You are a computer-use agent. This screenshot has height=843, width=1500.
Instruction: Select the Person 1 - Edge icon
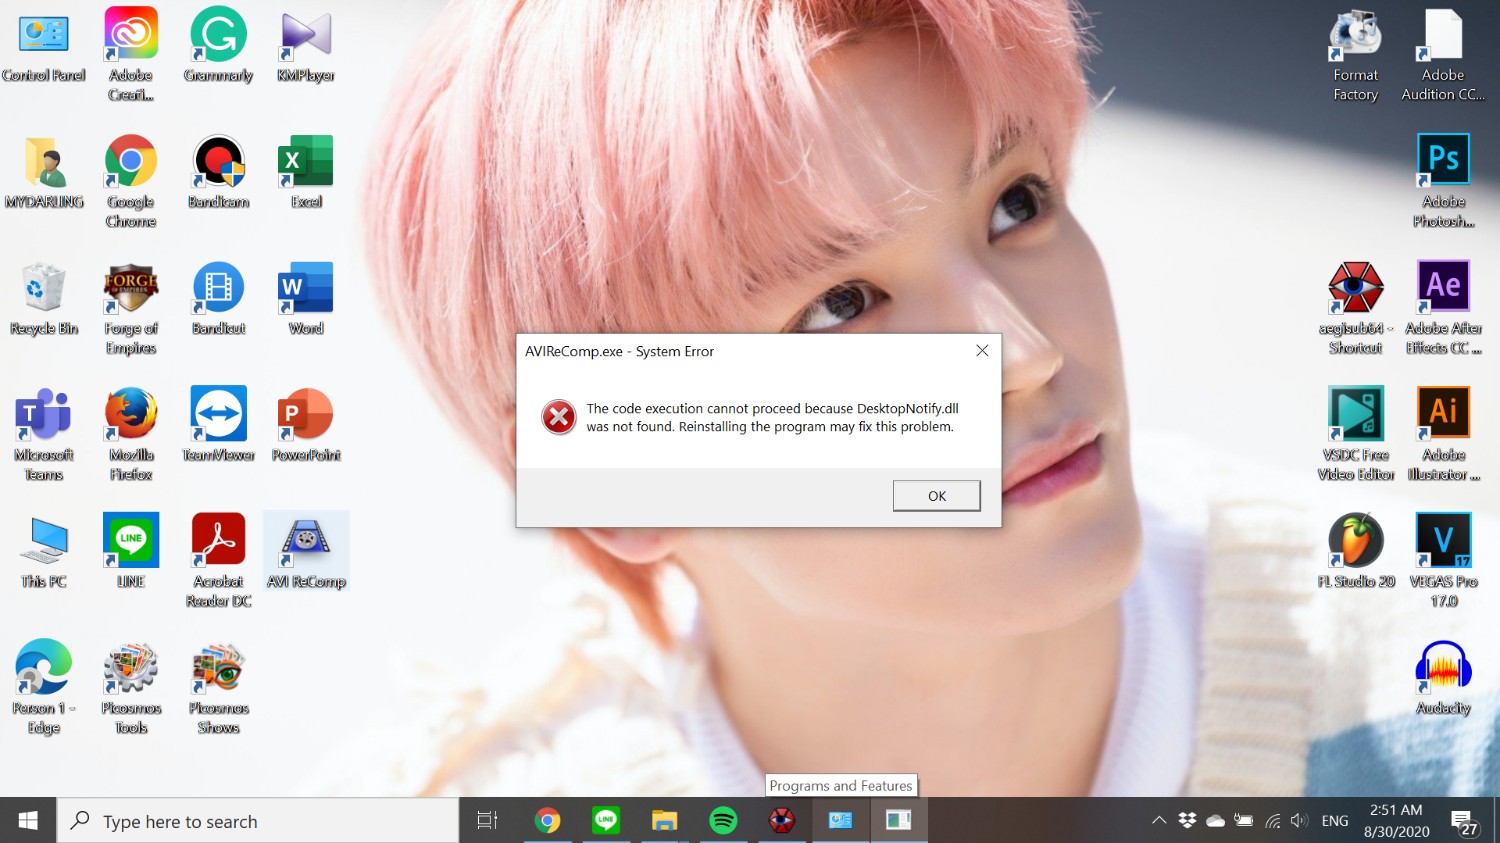coord(44,688)
